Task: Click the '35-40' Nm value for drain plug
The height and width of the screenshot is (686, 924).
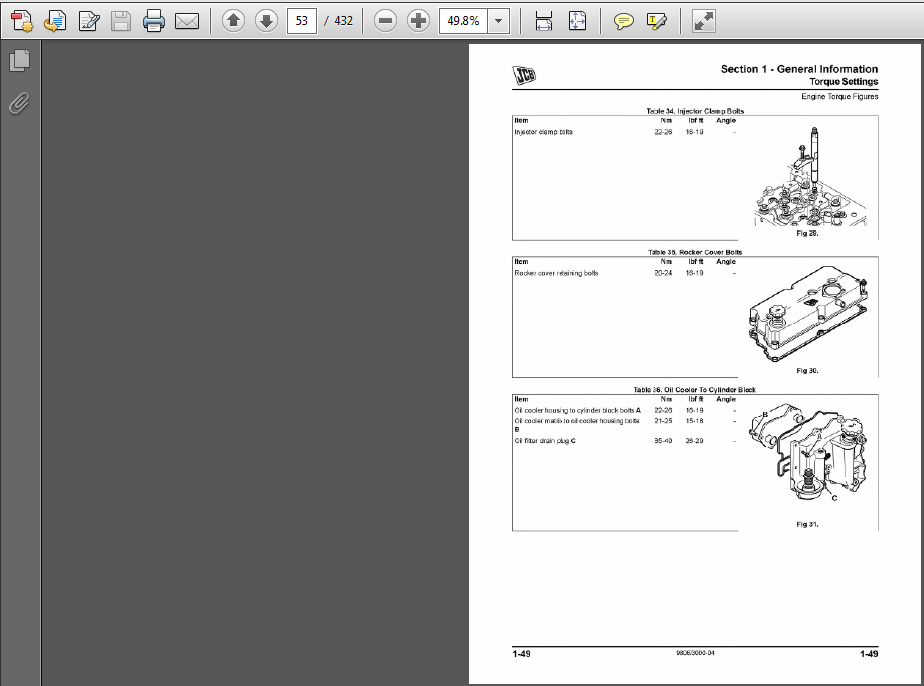Action: (663, 441)
